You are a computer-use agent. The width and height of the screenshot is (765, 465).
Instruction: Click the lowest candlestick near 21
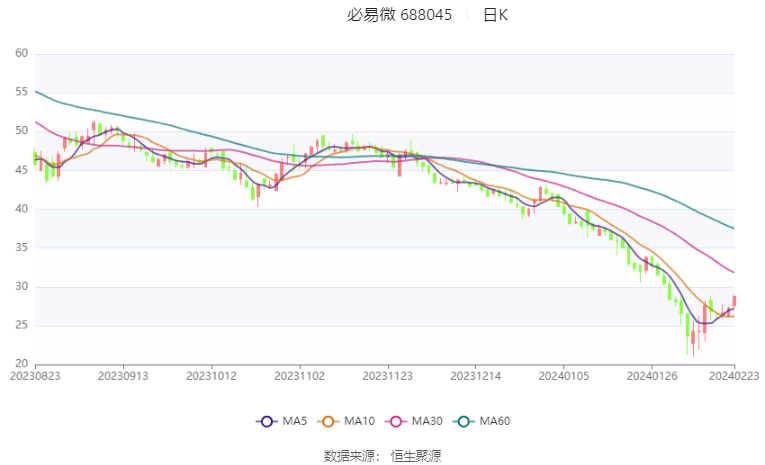(693, 338)
